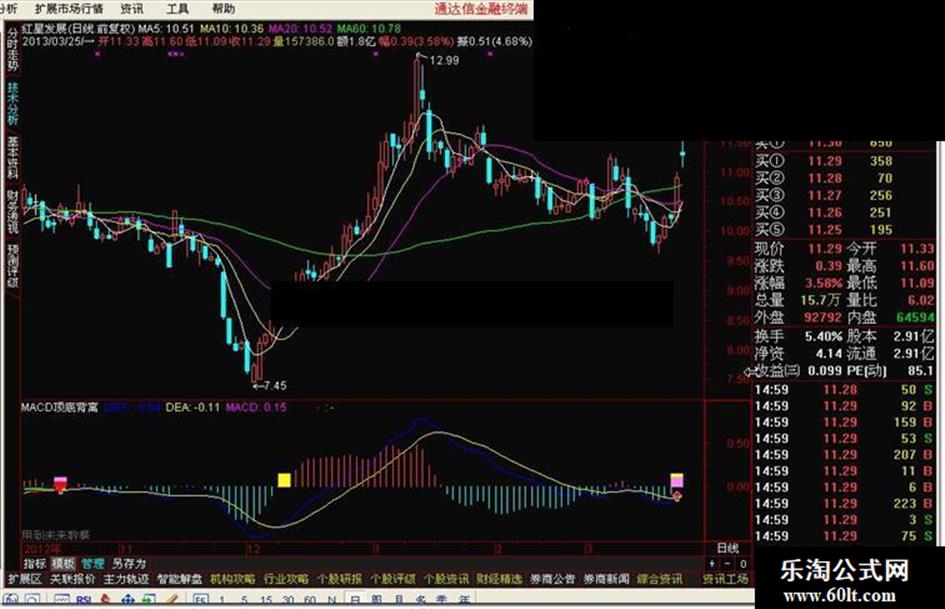Switch to the 基本资料 side tab

click(13, 157)
